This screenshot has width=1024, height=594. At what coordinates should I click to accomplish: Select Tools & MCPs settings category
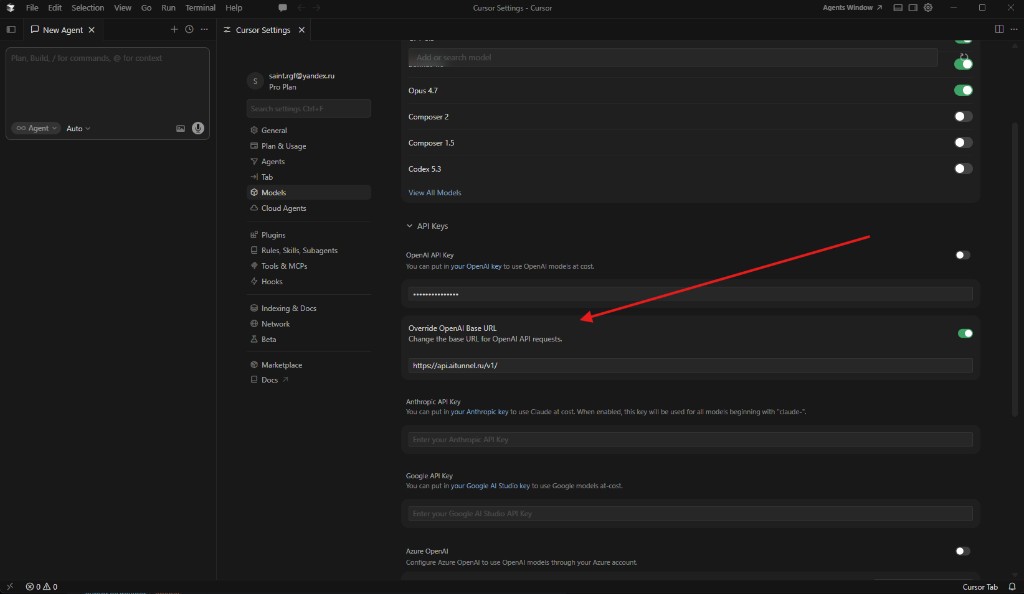308,266
